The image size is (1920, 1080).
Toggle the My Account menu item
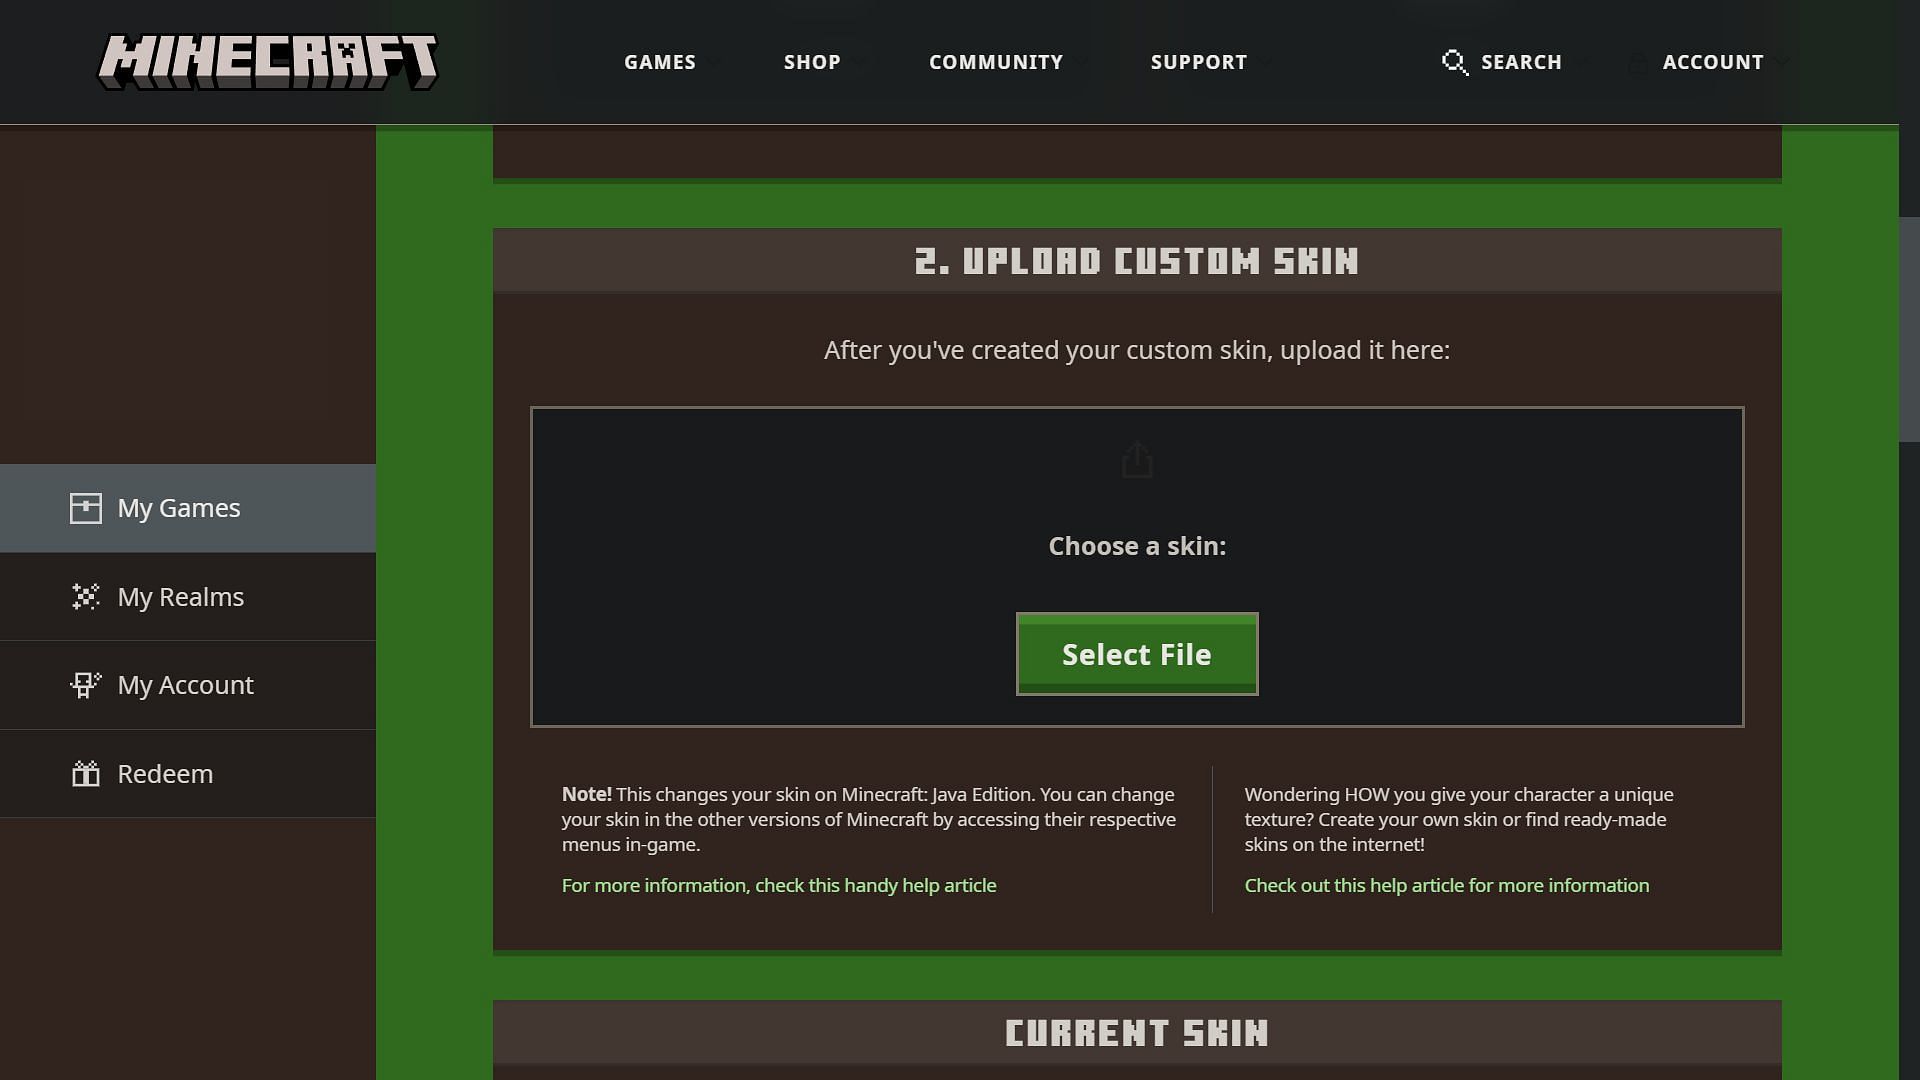pyautogui.click(x=187, y=684)
